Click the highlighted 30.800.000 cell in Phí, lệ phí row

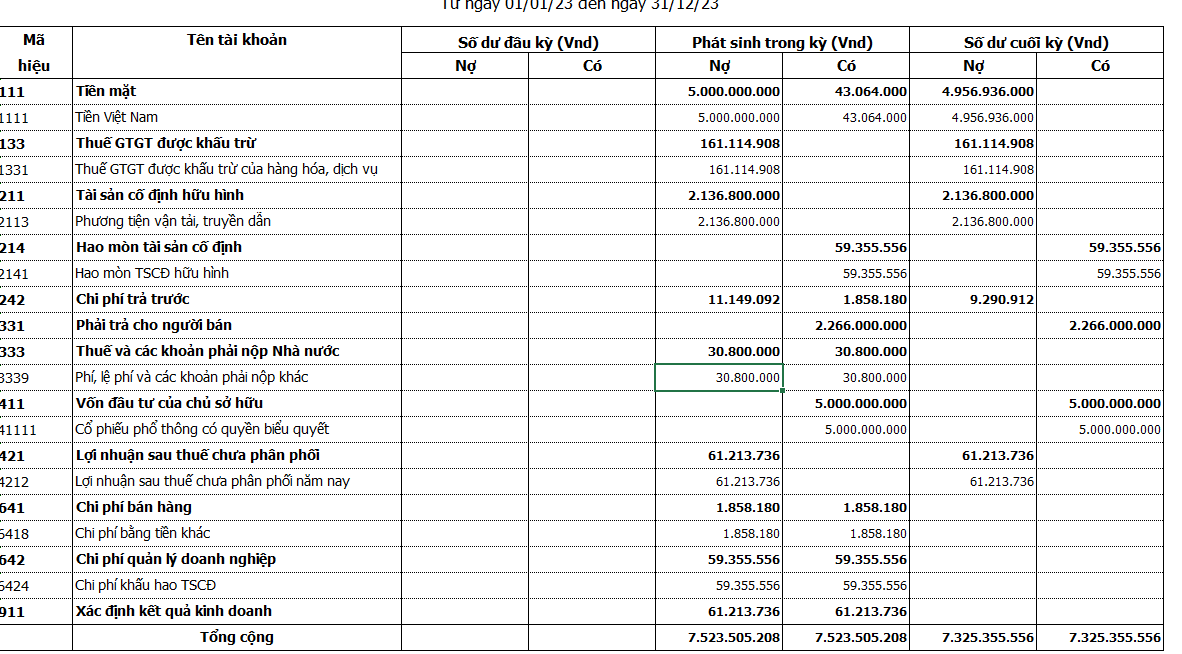click(719, 377)
